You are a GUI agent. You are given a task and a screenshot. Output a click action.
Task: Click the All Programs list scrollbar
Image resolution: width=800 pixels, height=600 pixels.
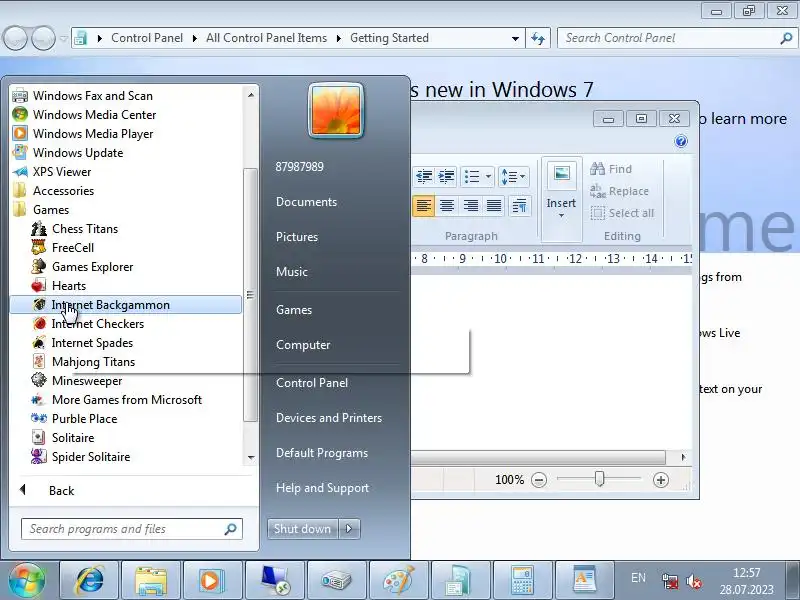(x=250, y=295)
